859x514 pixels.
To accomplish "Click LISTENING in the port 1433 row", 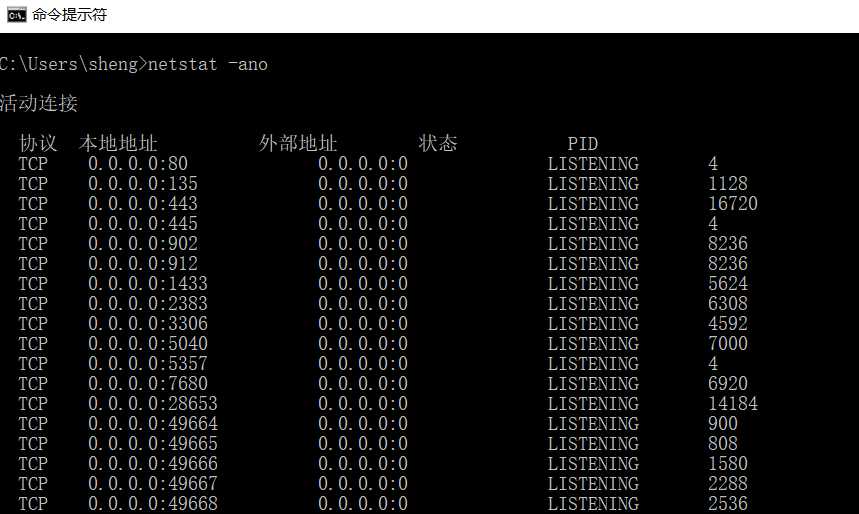I will point(593,284).
